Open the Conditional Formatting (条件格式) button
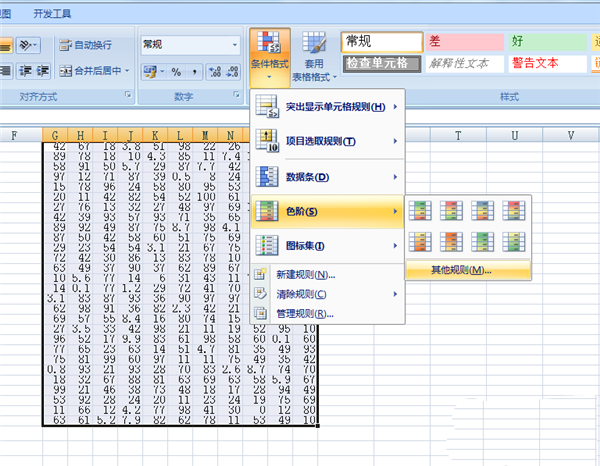The image size is (600, 466). click(270, 57)
